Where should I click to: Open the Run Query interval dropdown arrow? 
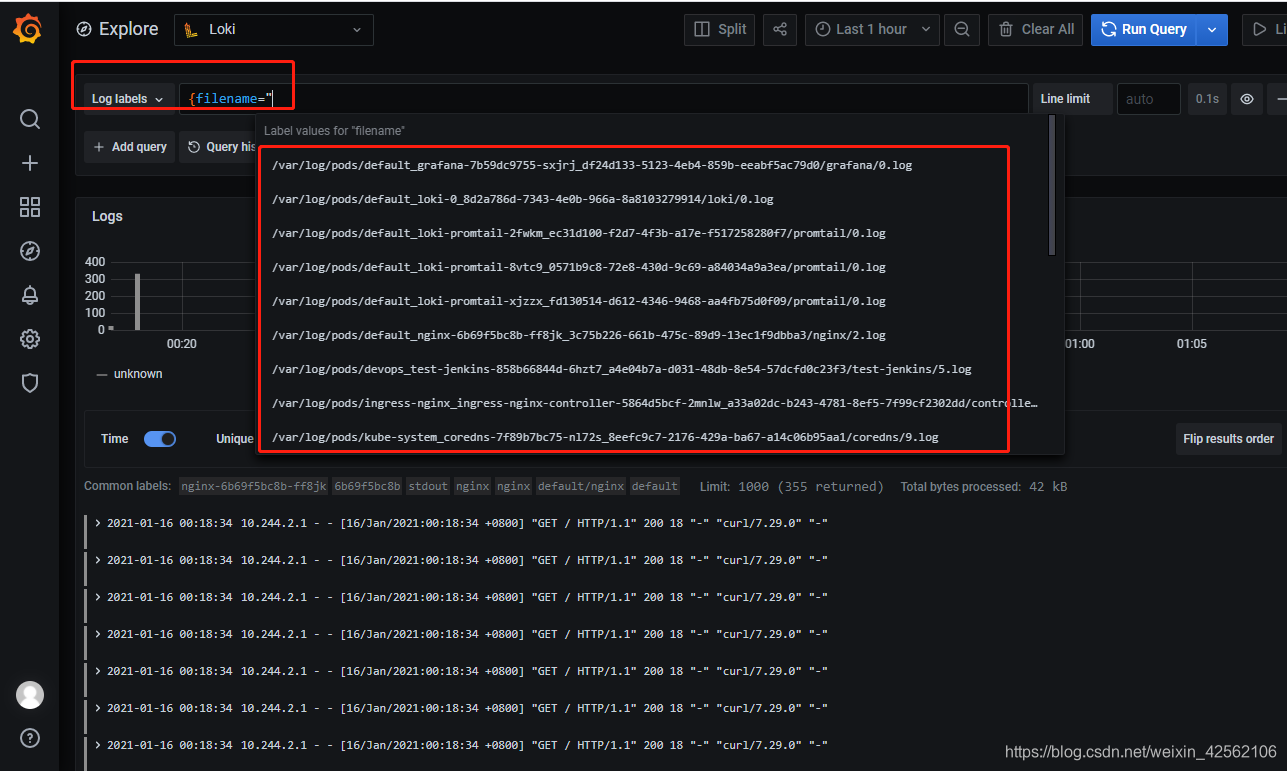1212,29
